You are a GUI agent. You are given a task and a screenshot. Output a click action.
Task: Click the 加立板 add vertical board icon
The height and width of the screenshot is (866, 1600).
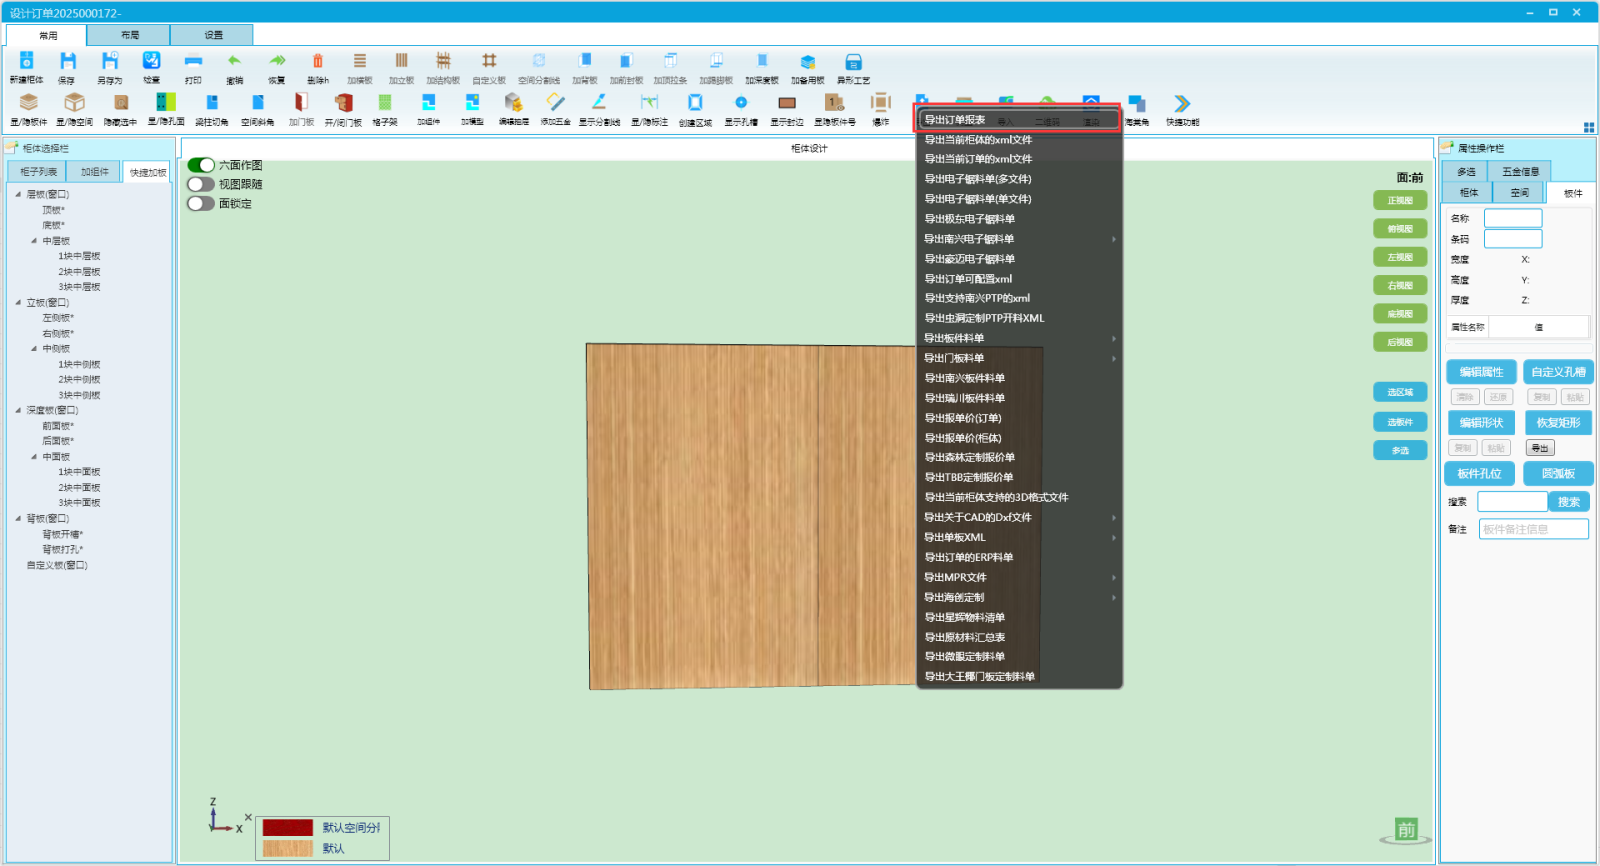pos(402,62)
